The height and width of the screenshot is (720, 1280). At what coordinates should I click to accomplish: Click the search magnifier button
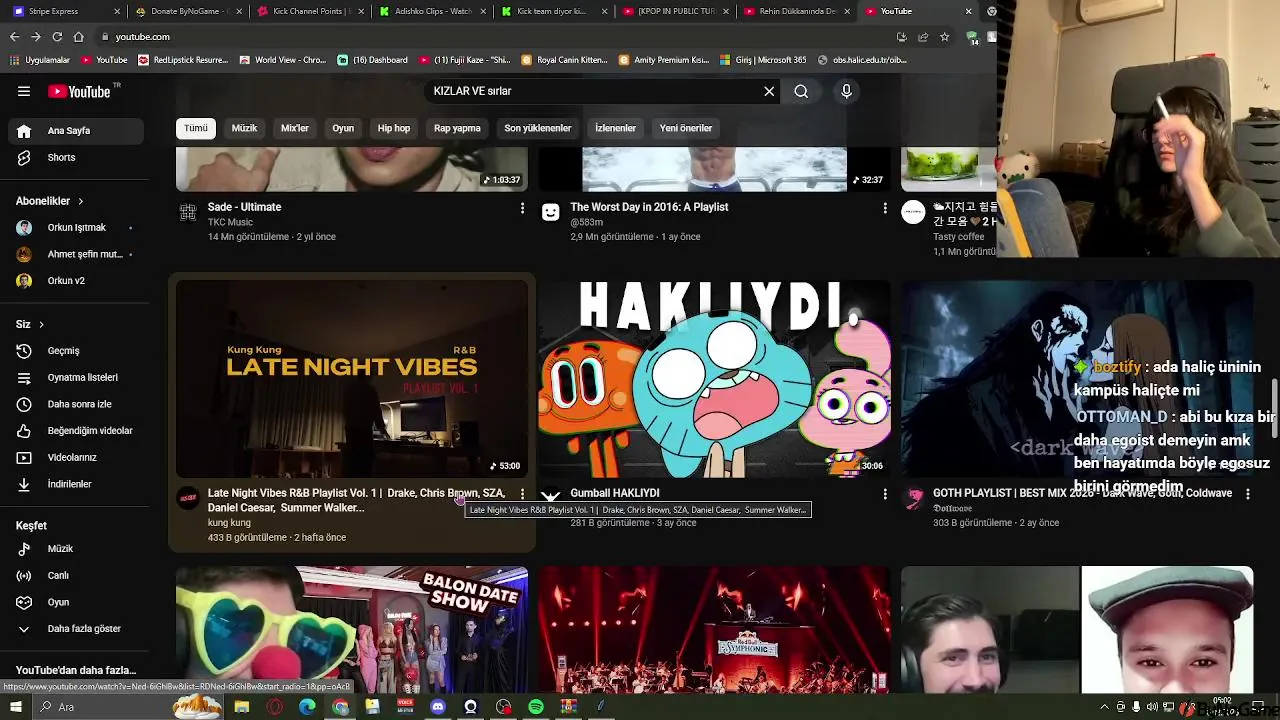click(801, 91)
